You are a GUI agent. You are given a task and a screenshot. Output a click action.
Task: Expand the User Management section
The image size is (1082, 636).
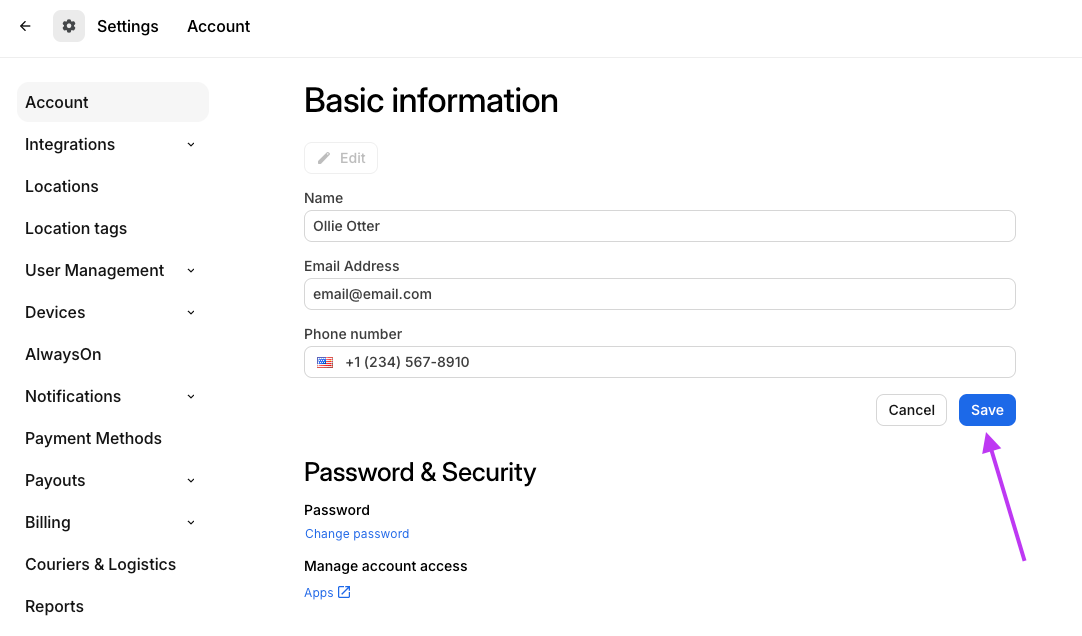pos(191,270)
